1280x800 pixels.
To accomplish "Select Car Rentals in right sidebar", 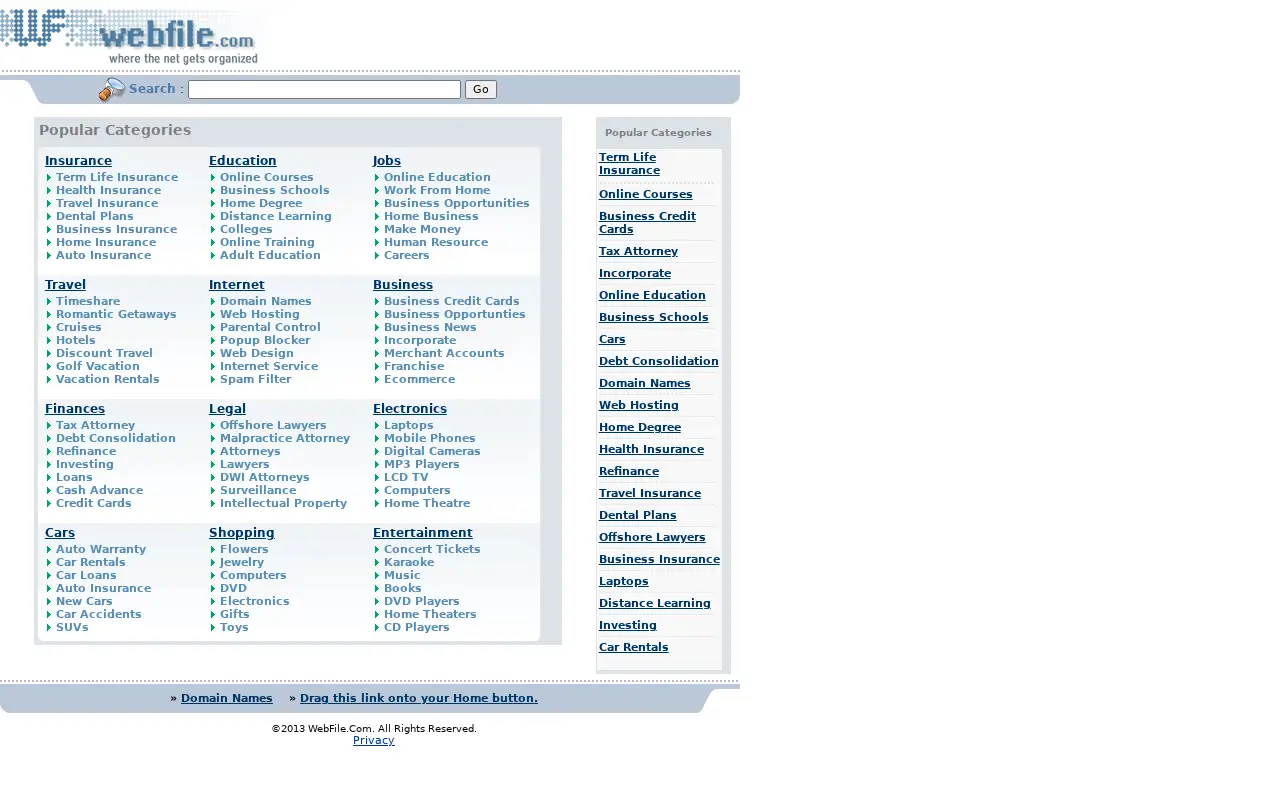I will [x=633, y=648].
